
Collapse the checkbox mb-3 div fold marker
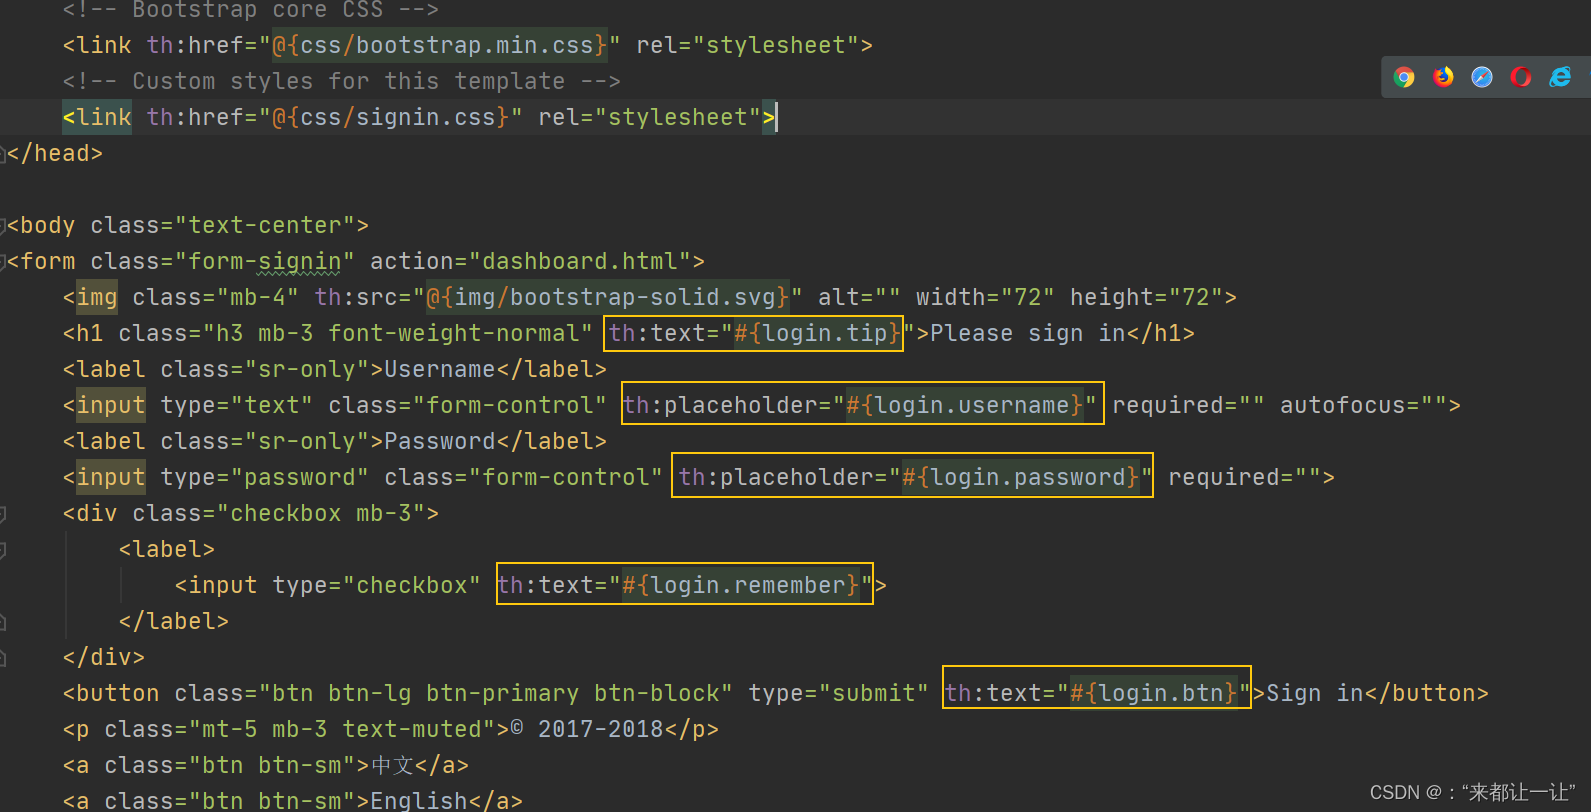(x=3, y=514)
